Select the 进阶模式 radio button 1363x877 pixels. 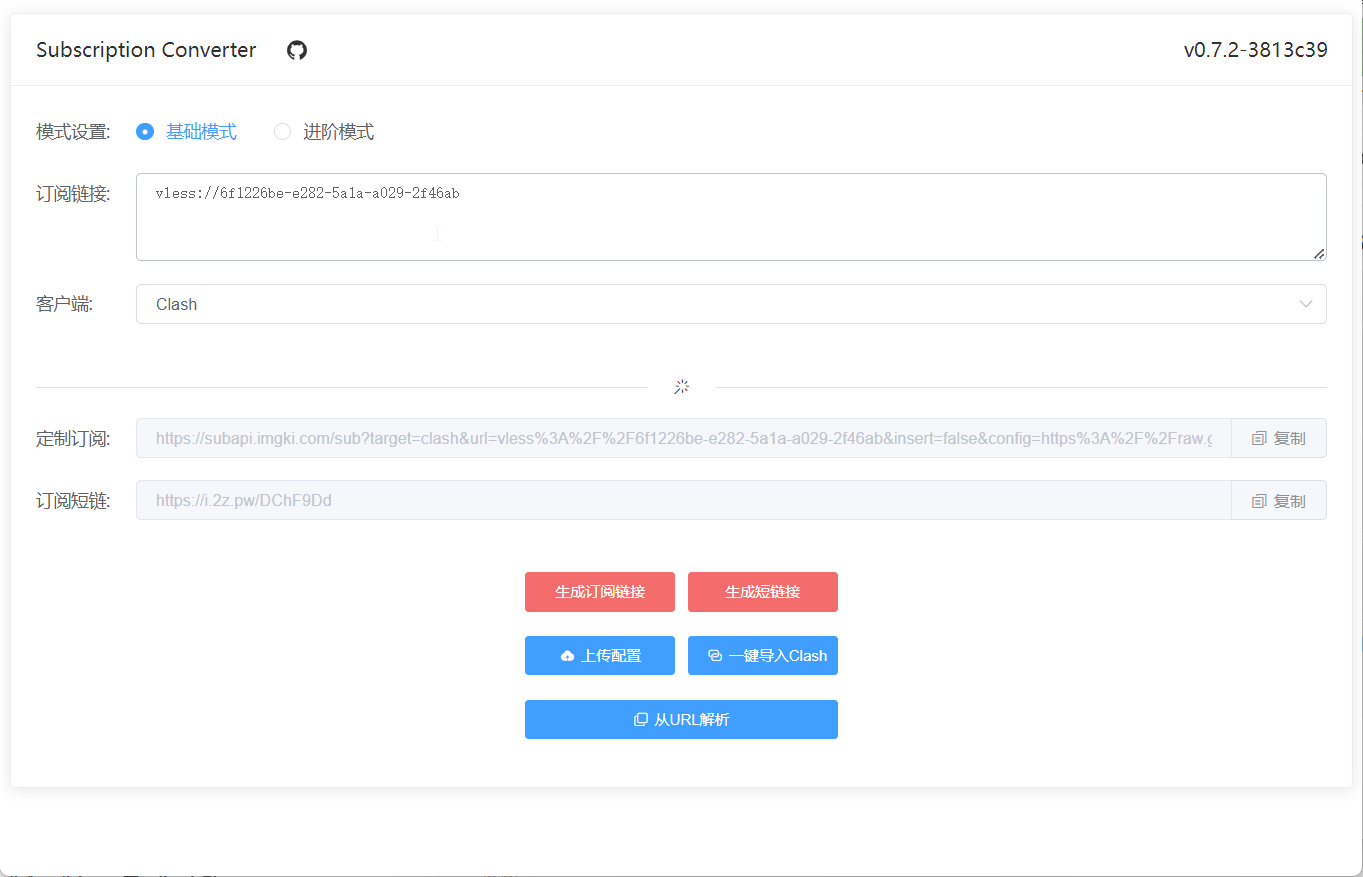tap(283, 132)
